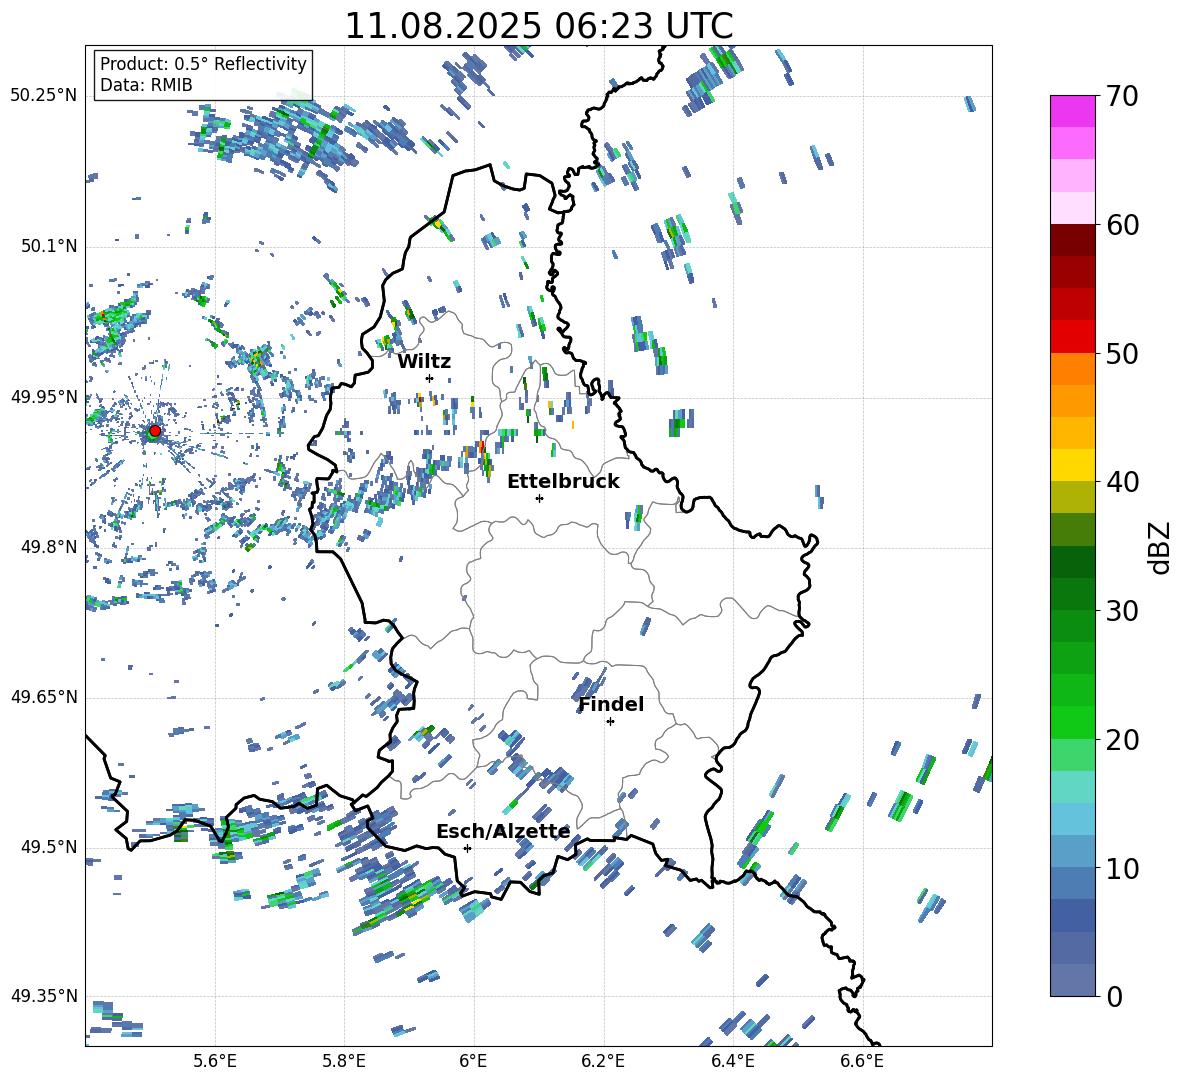Click the 6°E longitude label
The height and width of the screenshot is (1081, 1184).
(x=473, y=1061)
